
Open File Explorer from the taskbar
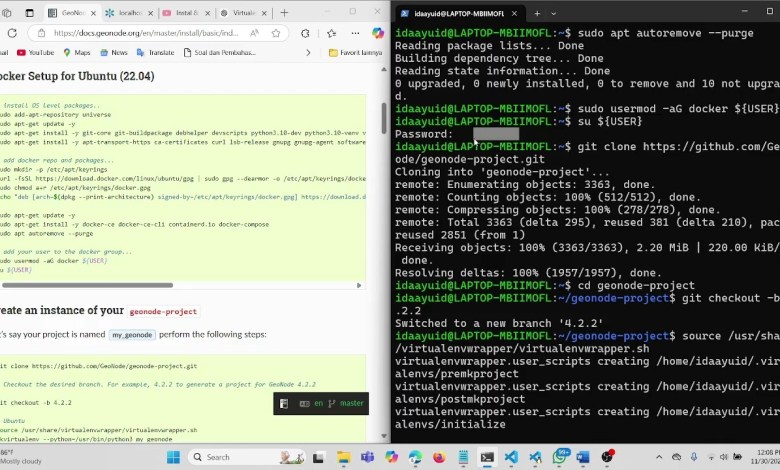(x=343, y=457)
